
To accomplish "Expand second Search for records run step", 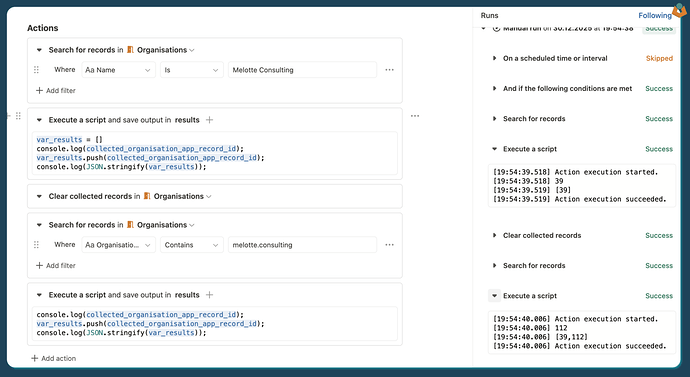I will click(x=494, y=266).
